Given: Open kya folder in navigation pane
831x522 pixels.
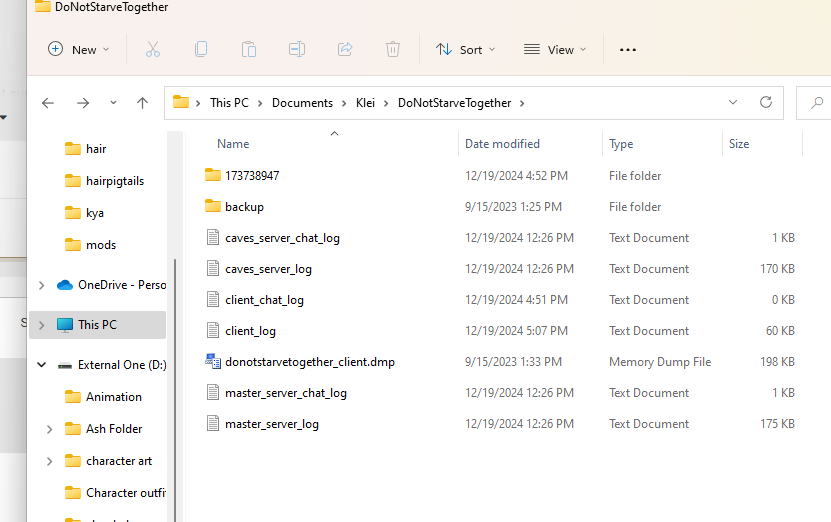Looking at the screenshot, I should click(95, 213).
